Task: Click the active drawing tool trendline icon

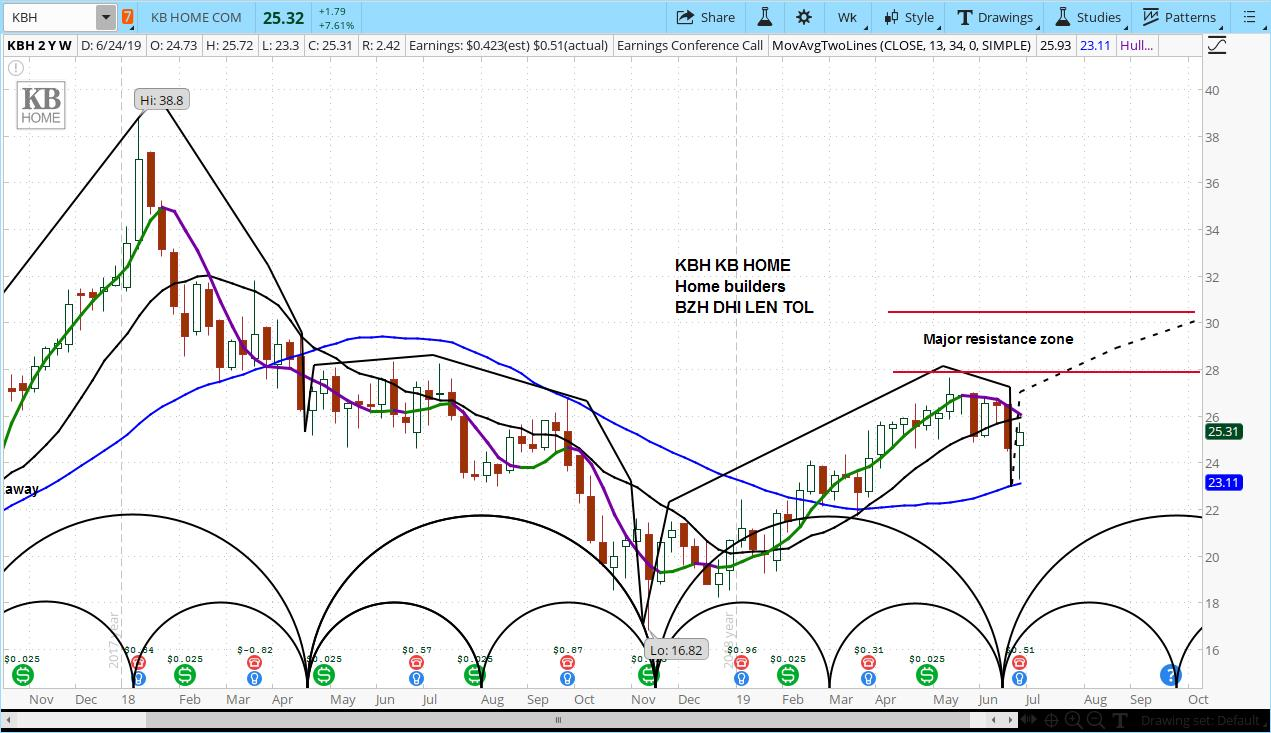Action: point(1218,45)
